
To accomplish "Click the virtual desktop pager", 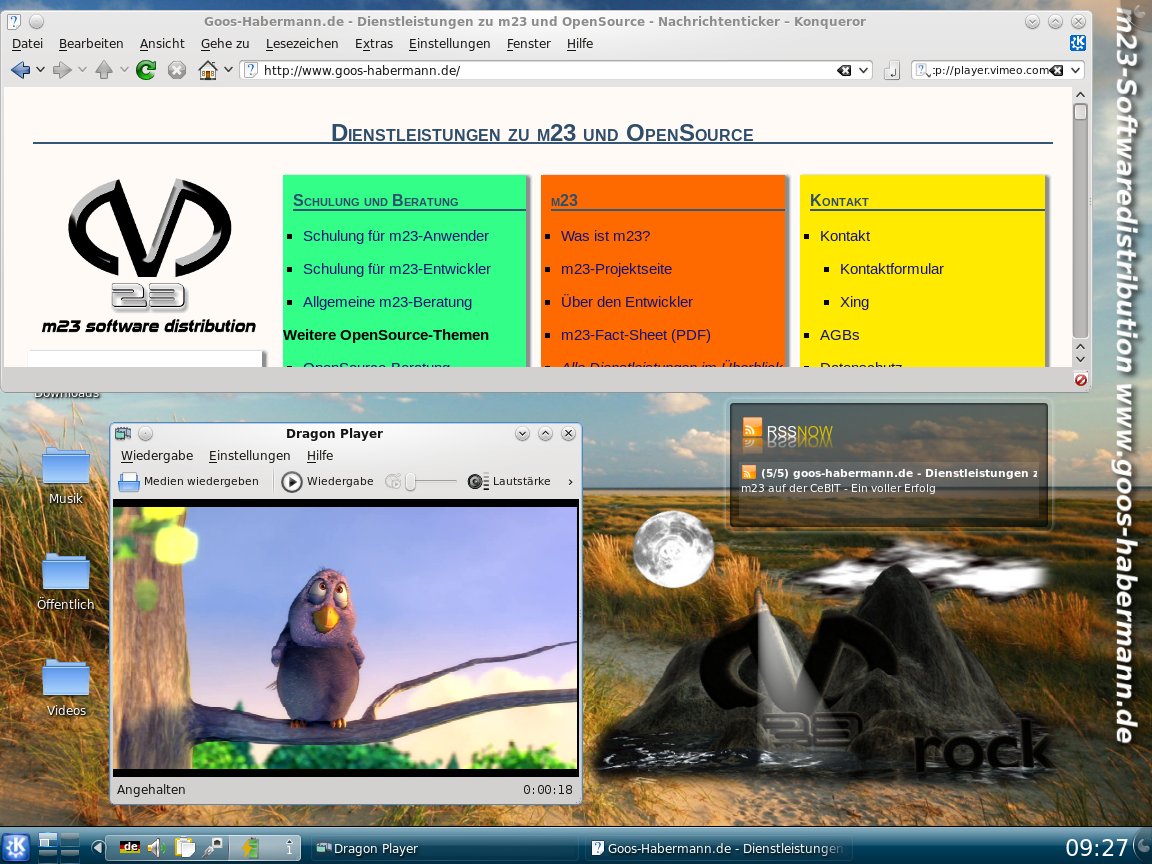I will click(59, 848).
